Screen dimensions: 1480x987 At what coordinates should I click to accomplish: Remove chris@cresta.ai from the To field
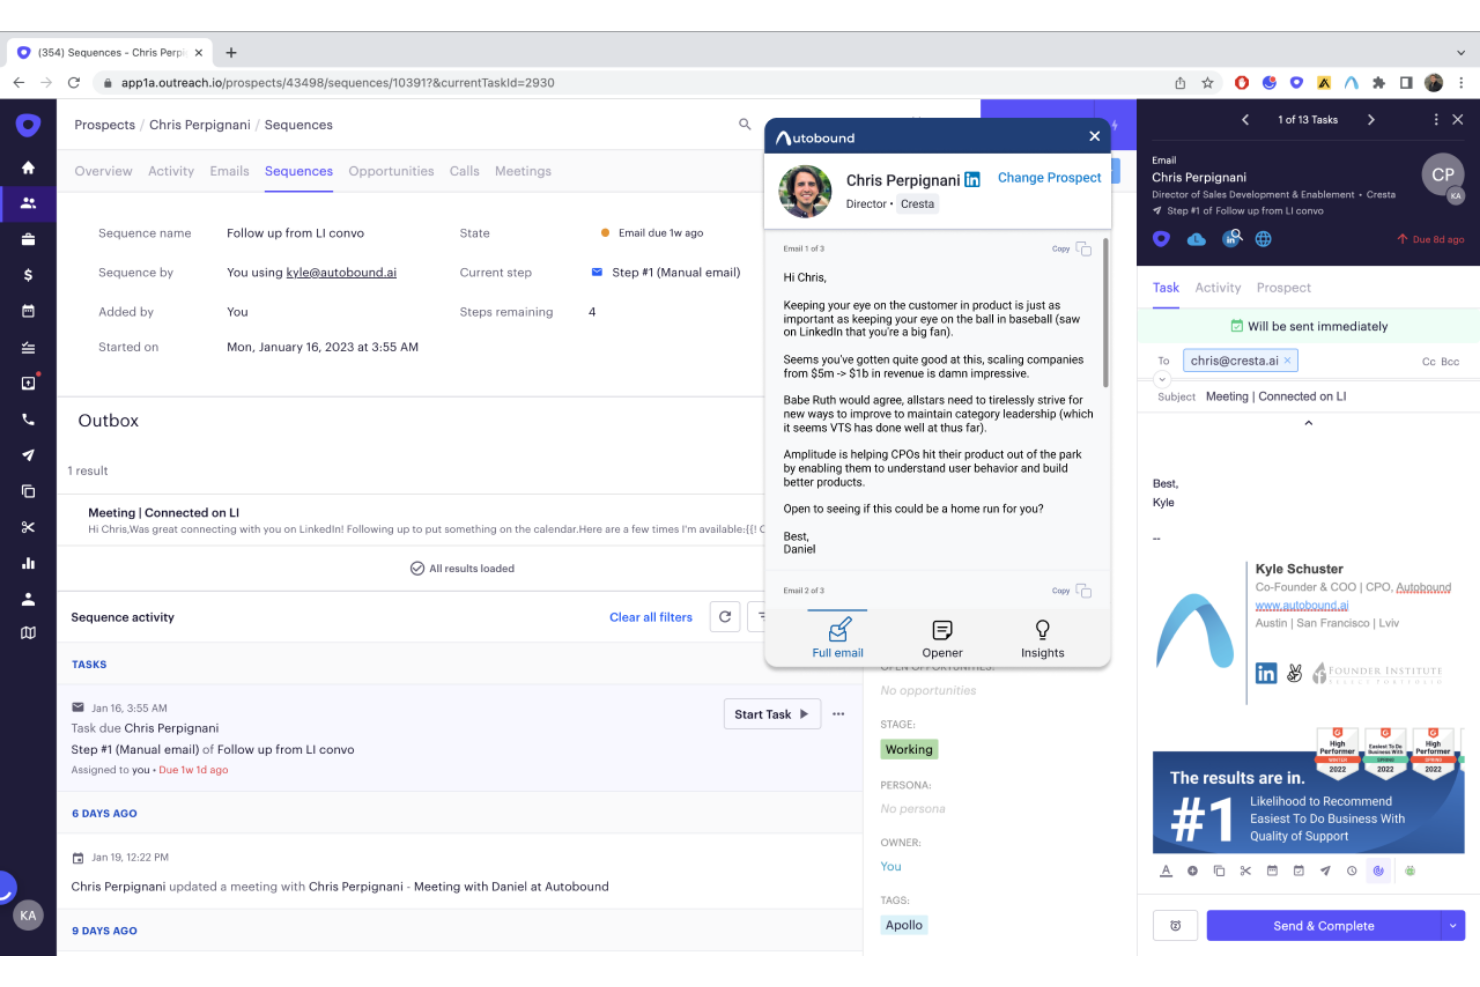click(1288, 360)
